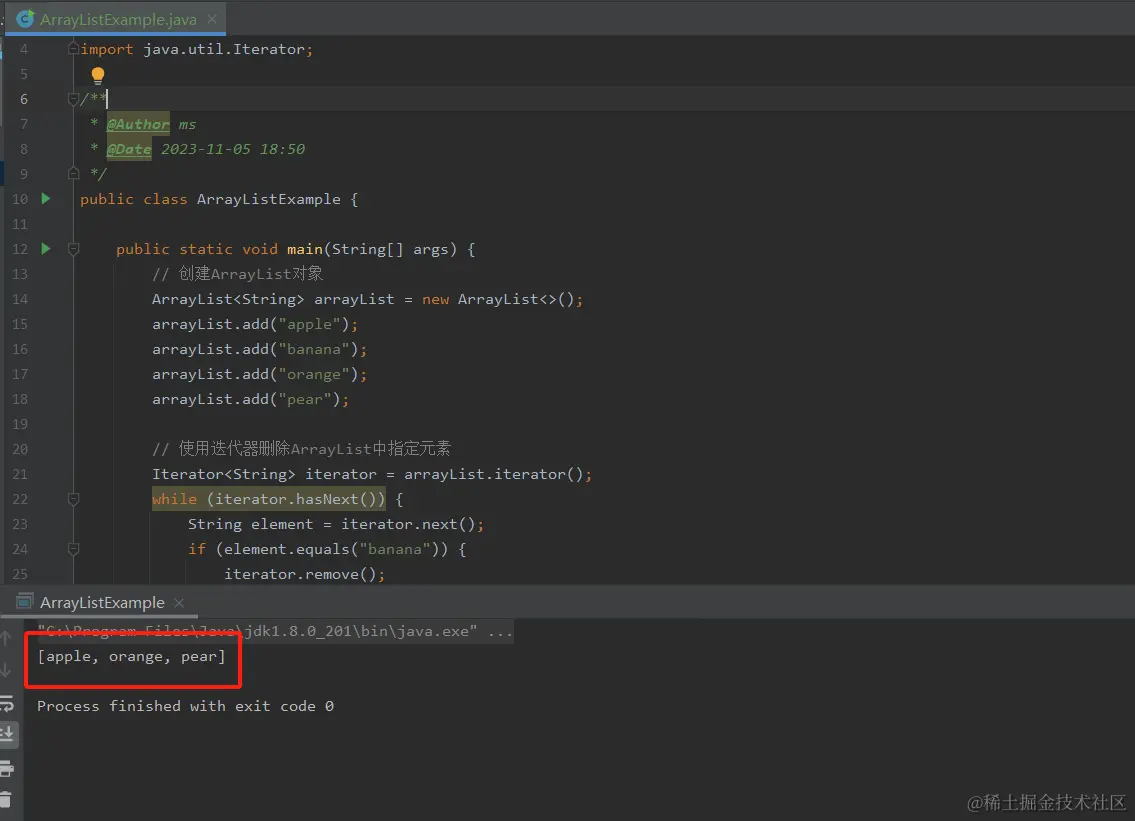1135x821 pixels.
Task: Click the "pear" string on line 18
Action: (305, 399)
